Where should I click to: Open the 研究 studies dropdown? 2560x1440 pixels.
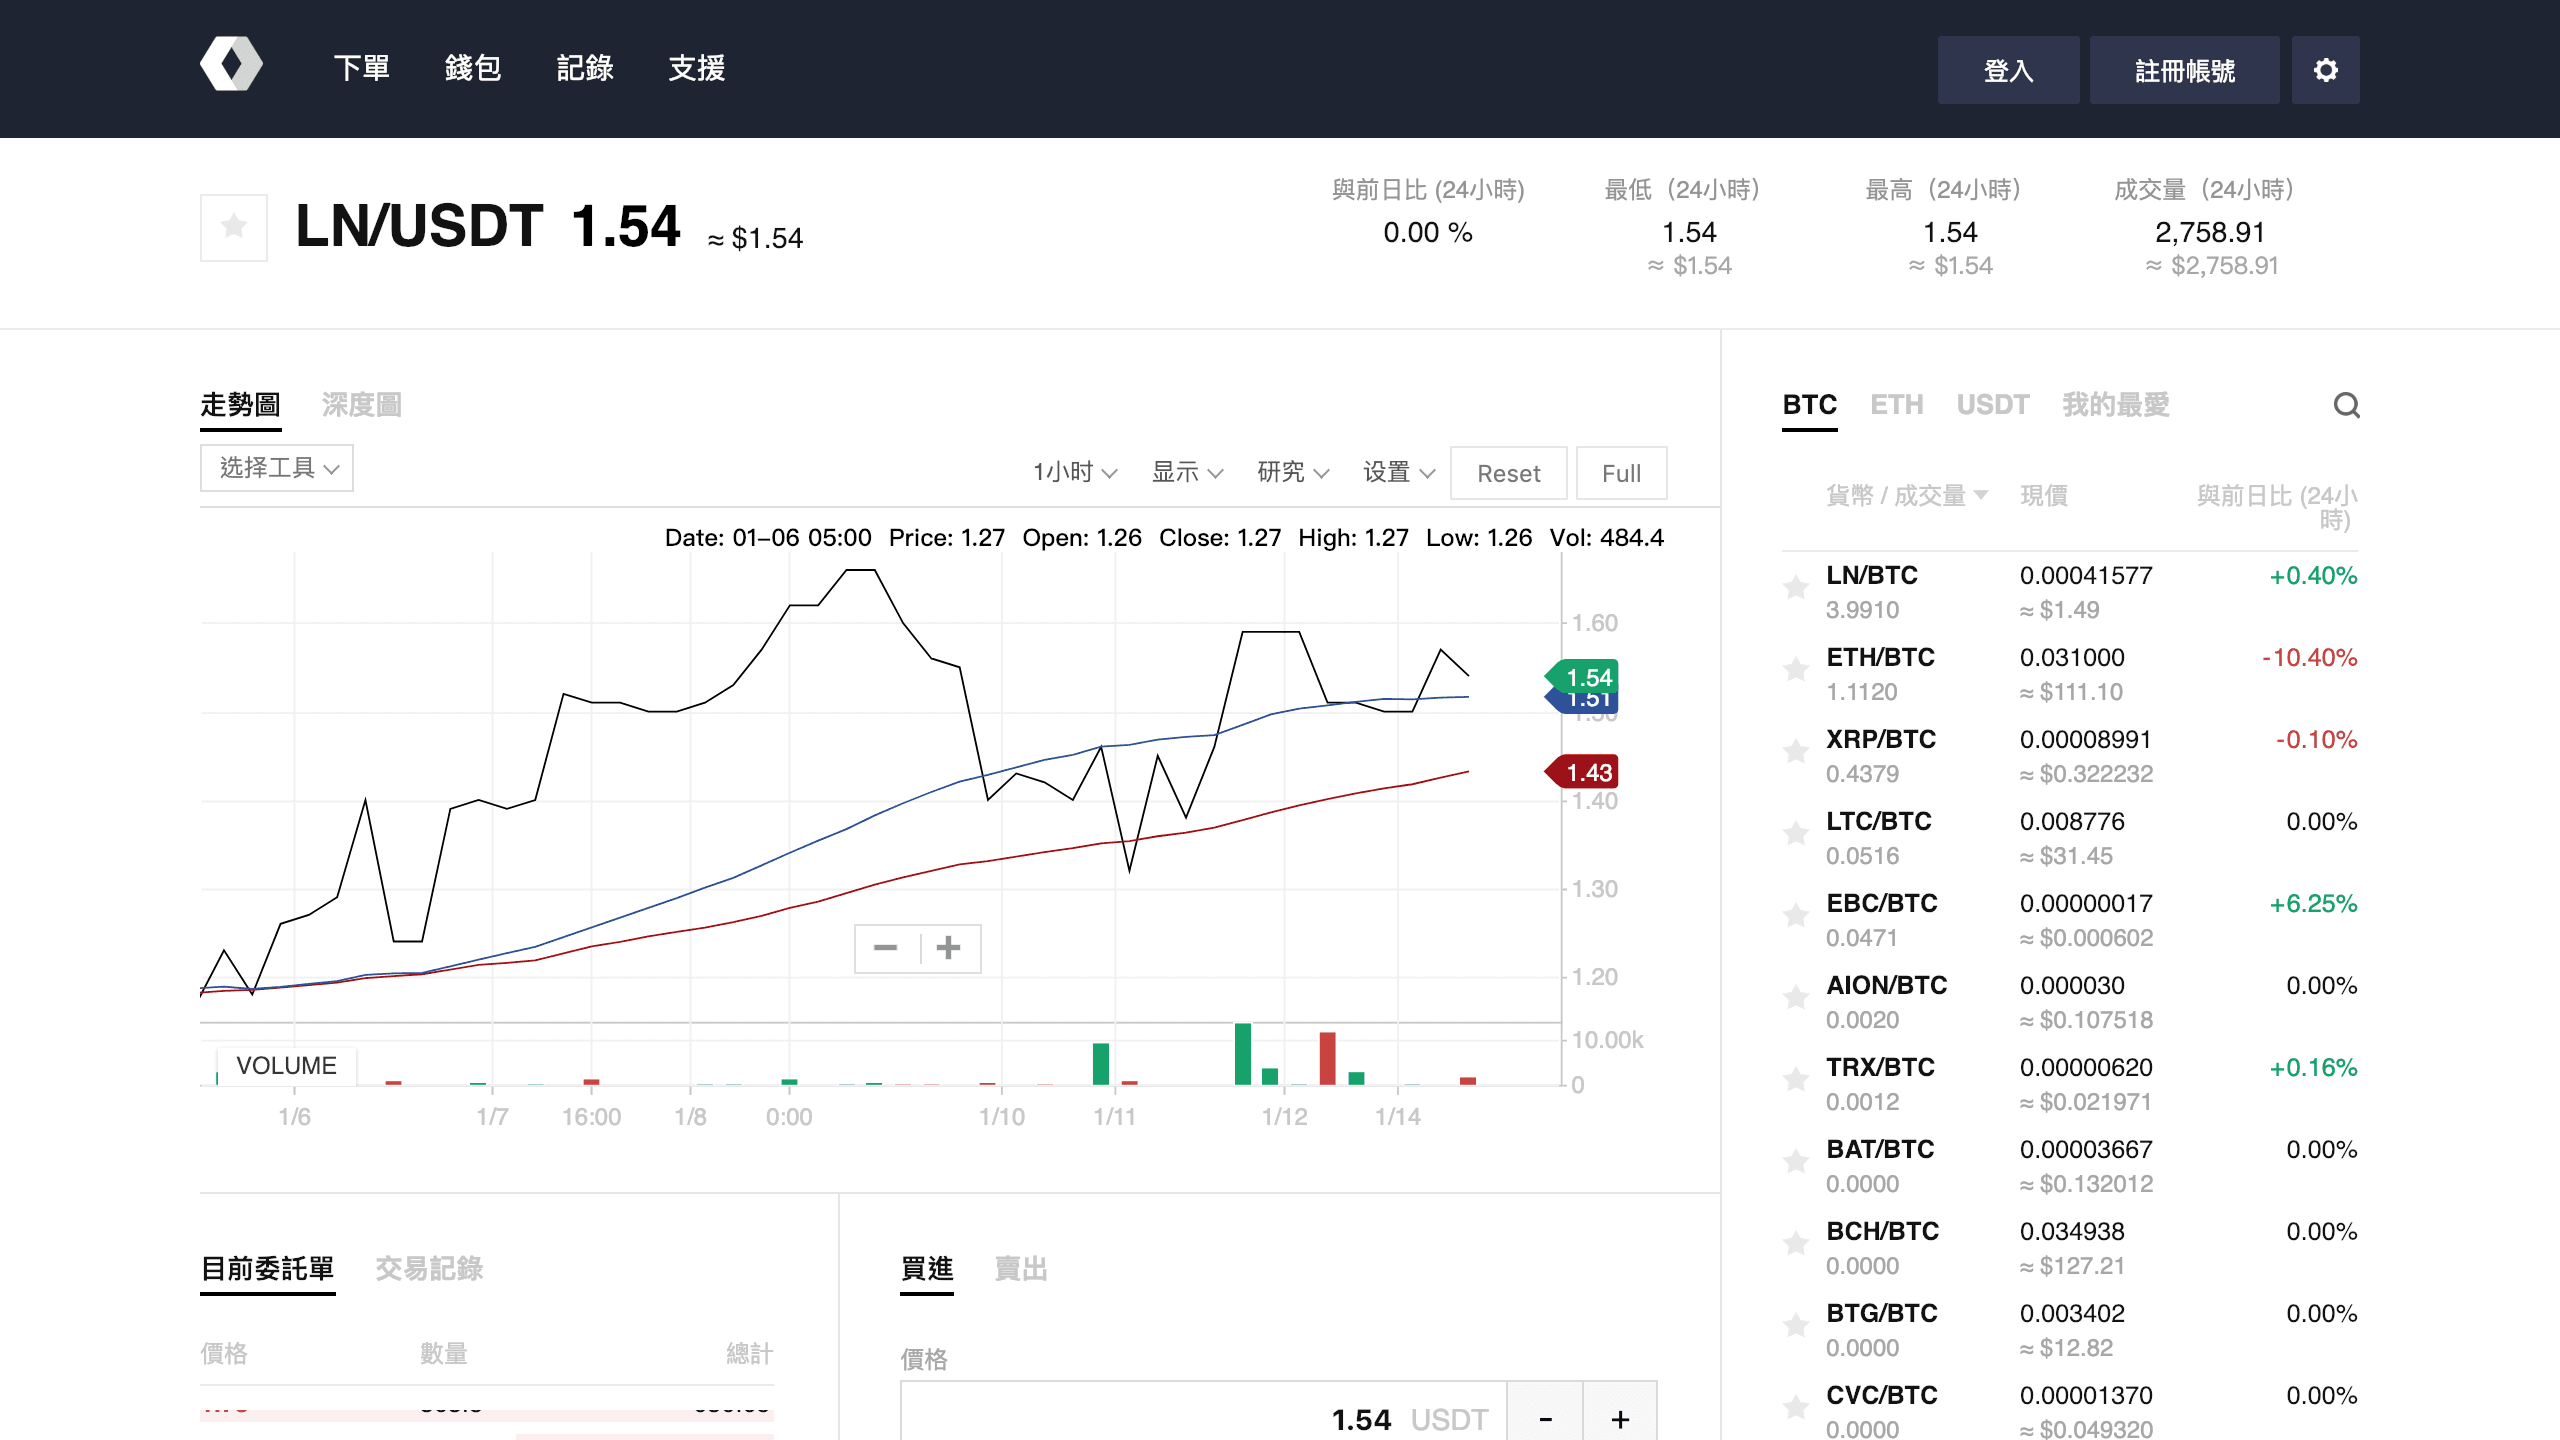(x=1293, y=472)
